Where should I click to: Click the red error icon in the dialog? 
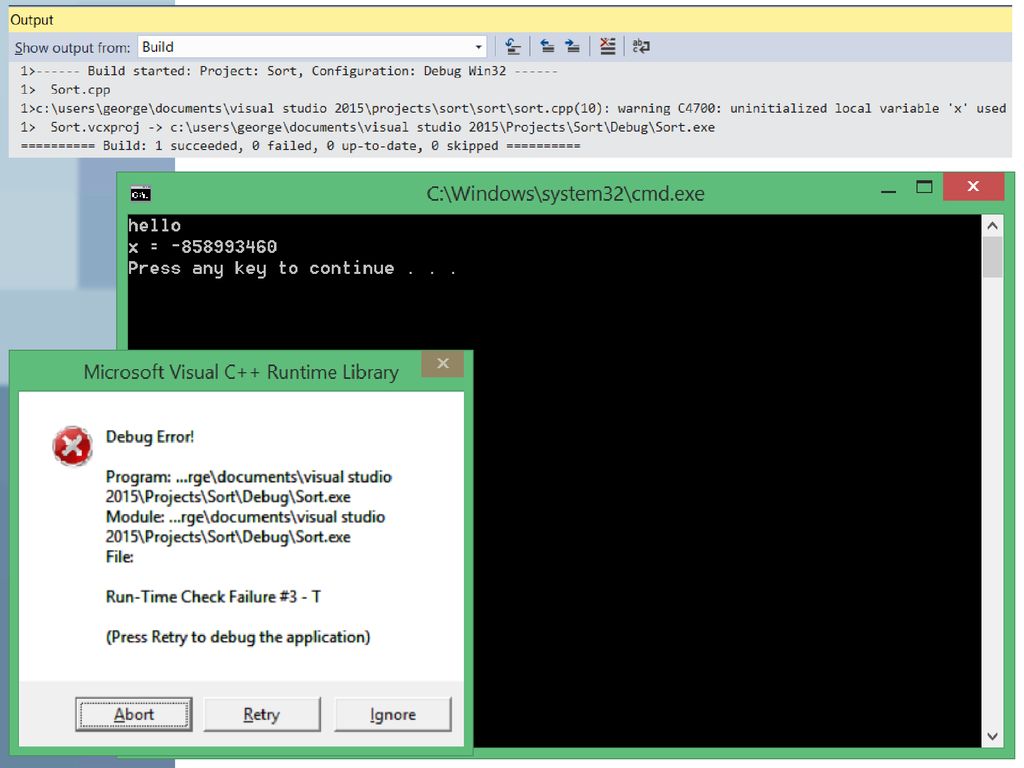coord(72,447)
